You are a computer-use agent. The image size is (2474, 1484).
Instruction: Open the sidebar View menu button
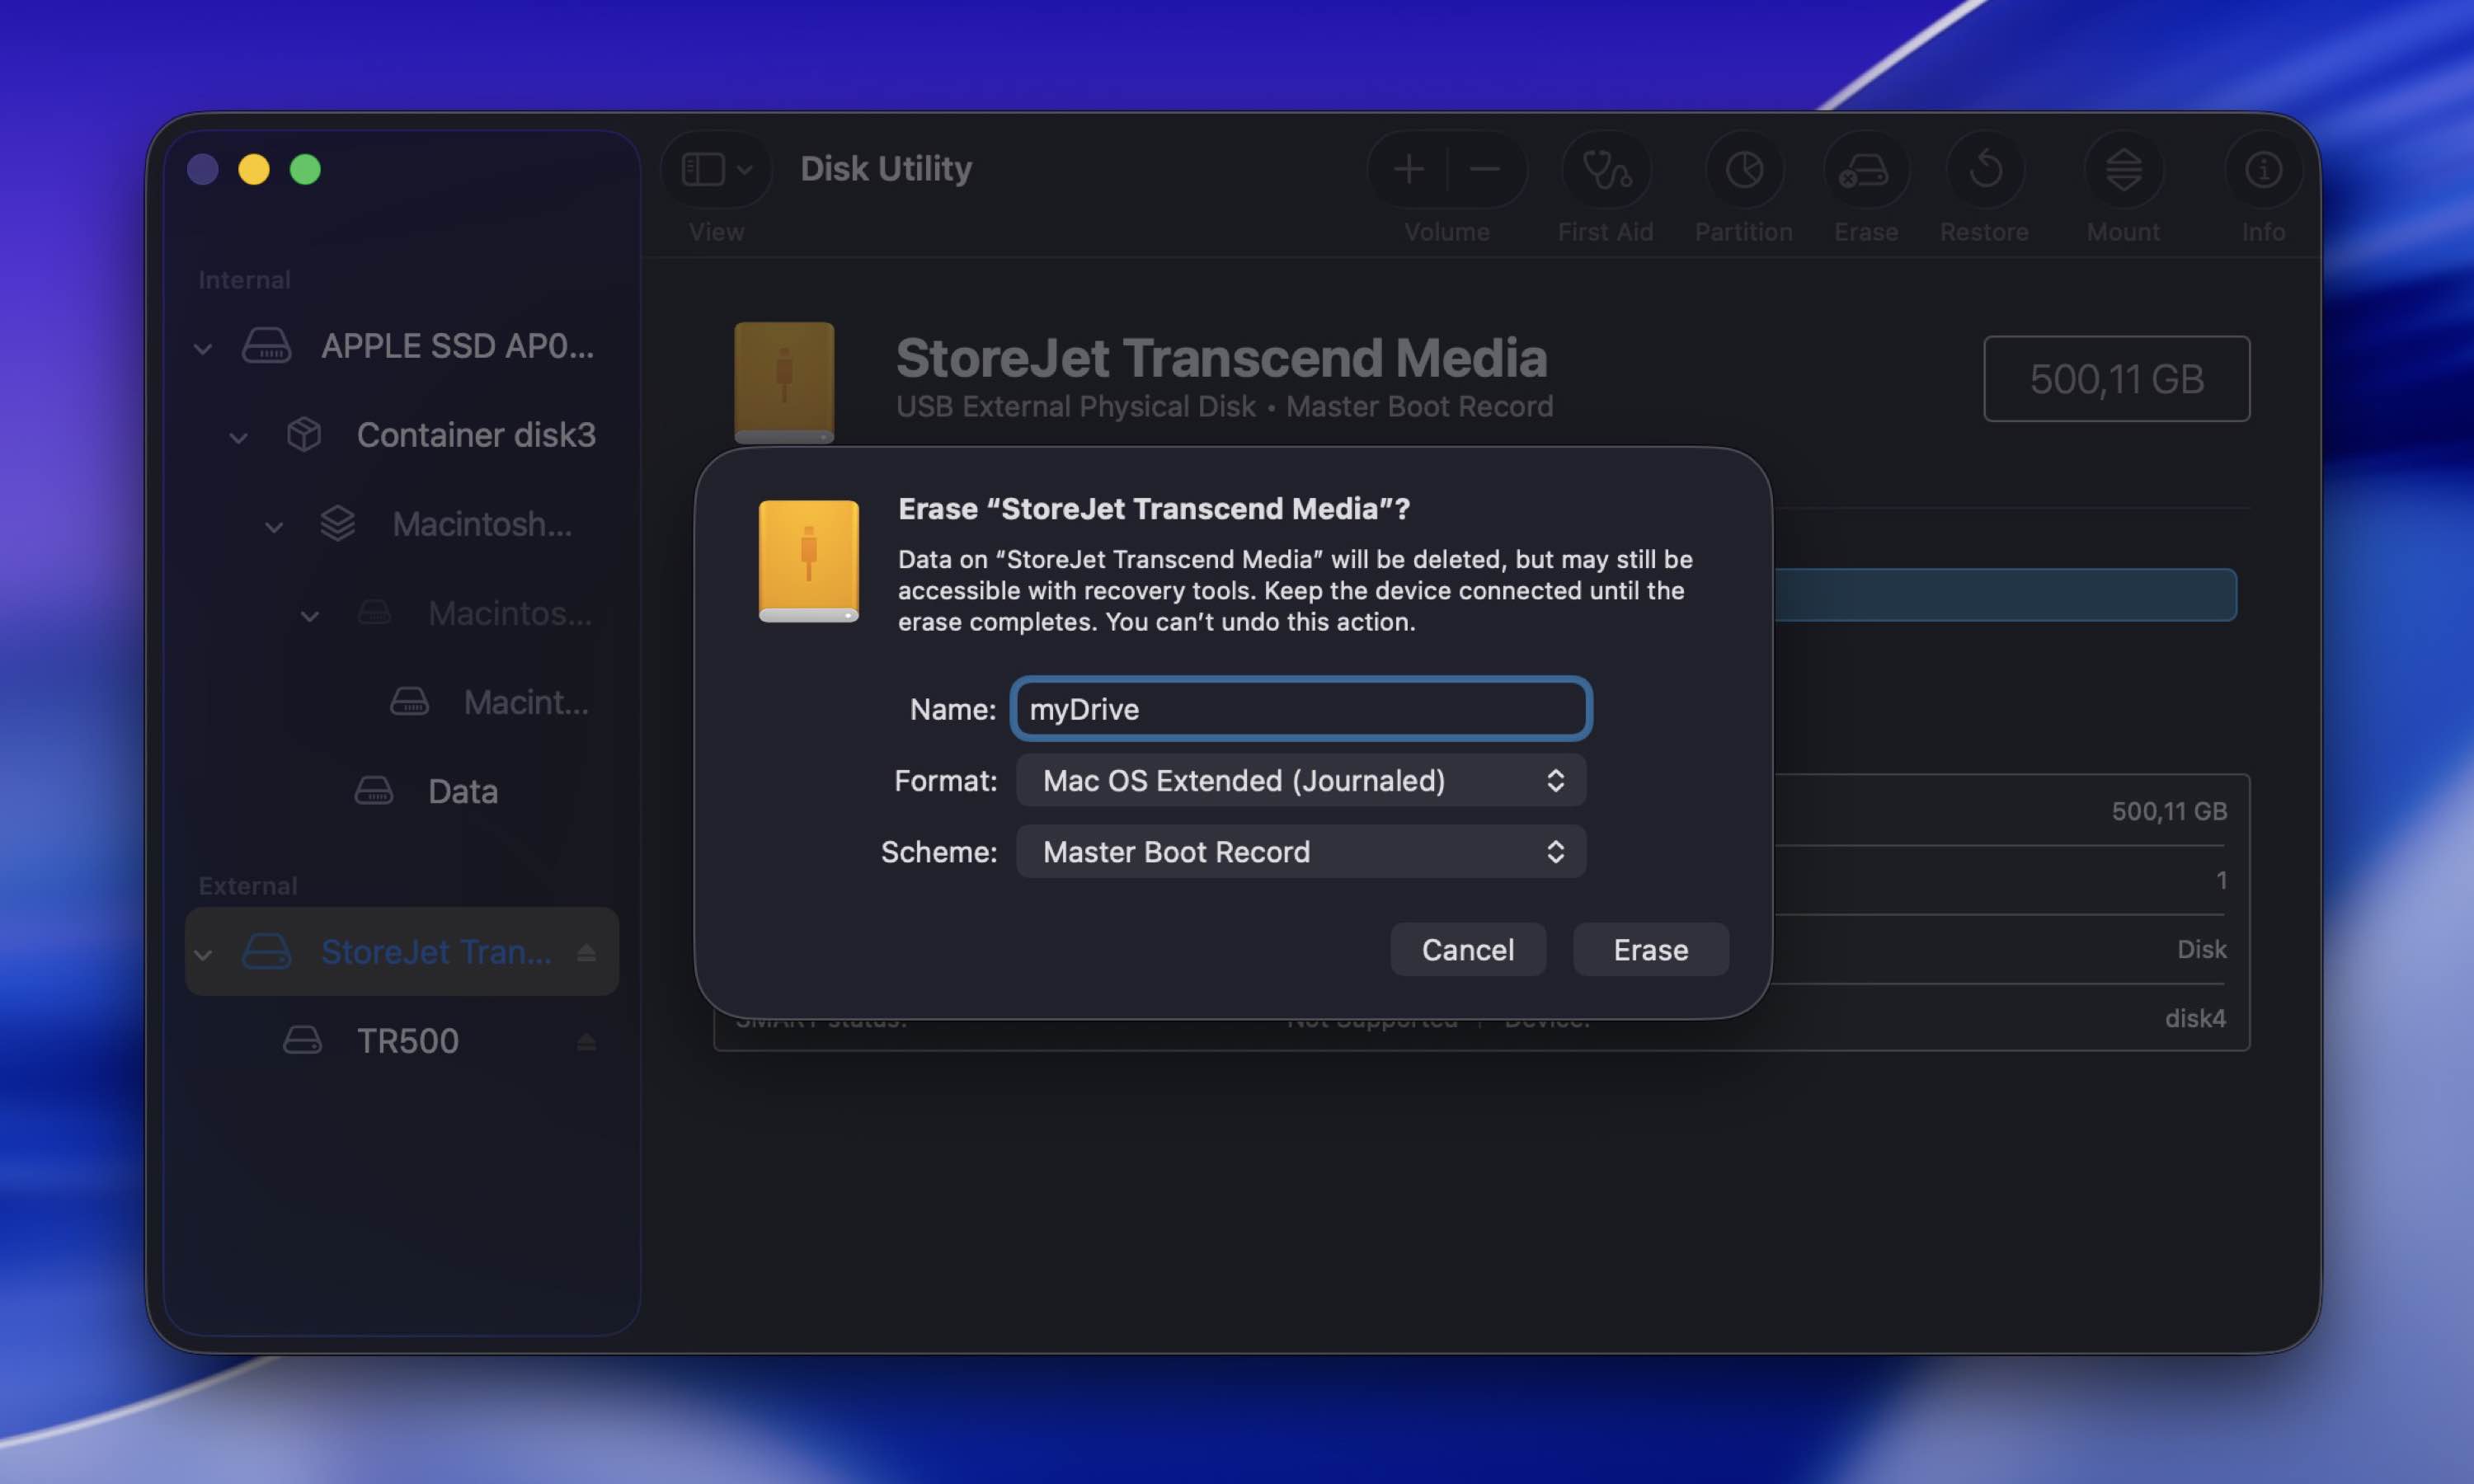[716, 169]
